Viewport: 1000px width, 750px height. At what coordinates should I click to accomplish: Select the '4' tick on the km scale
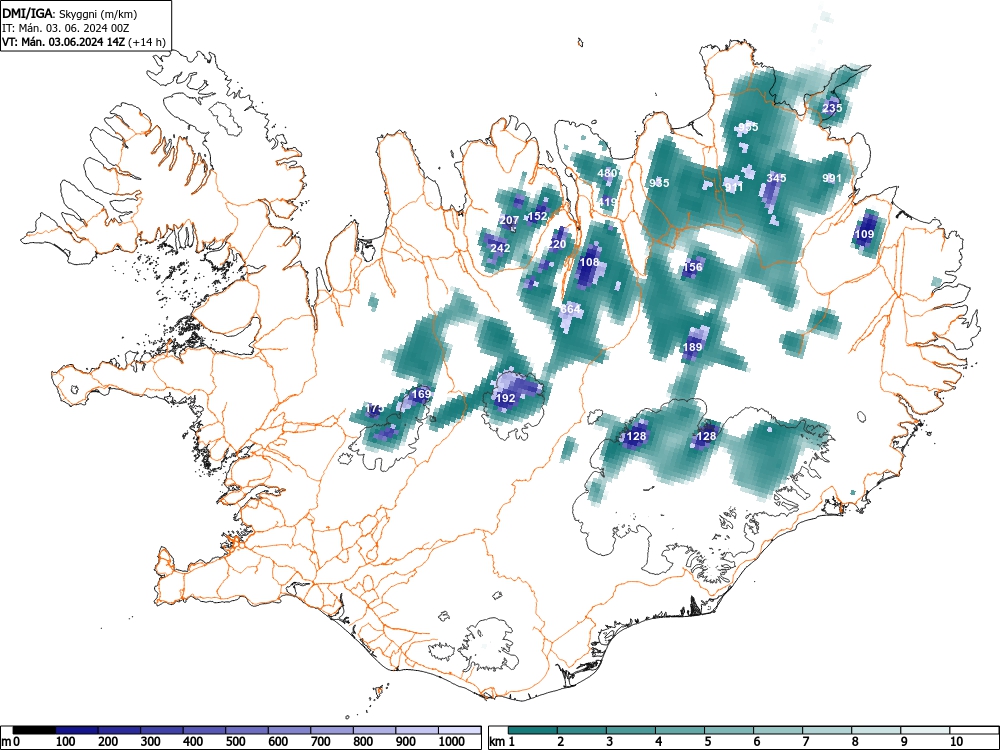[659, 742]
